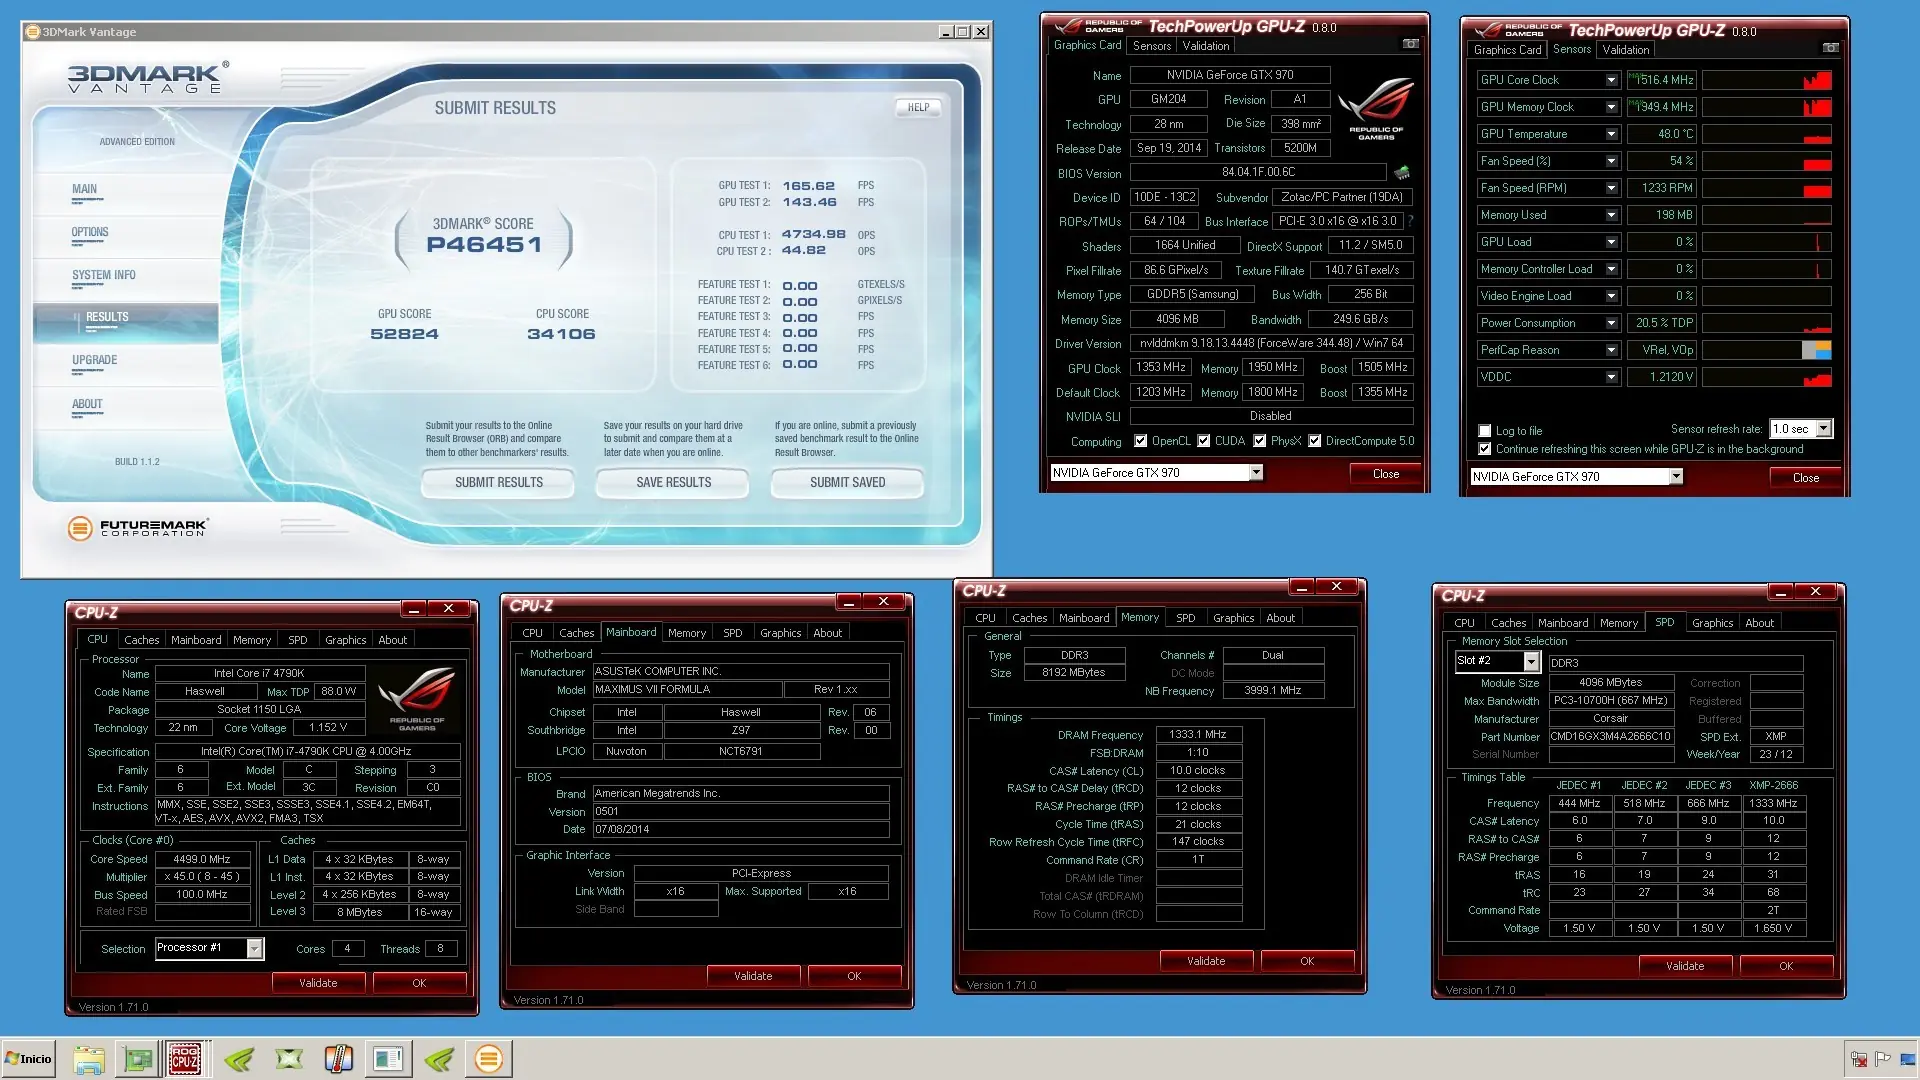The width and height of the screenshot is (1920, 1080).
Task: Click the flag action center tray icon
Action: 1883,1059
